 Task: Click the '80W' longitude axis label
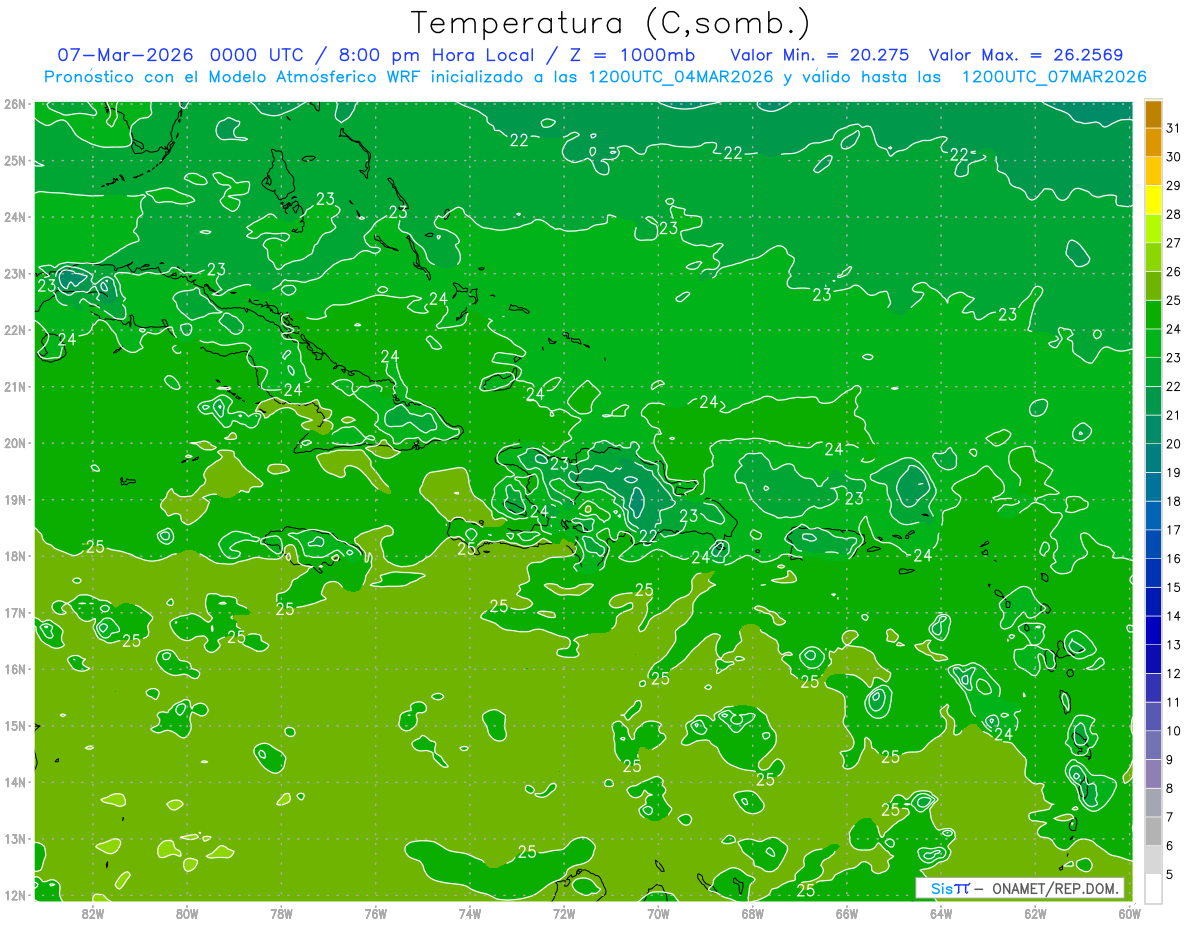(x=187, y=913)
